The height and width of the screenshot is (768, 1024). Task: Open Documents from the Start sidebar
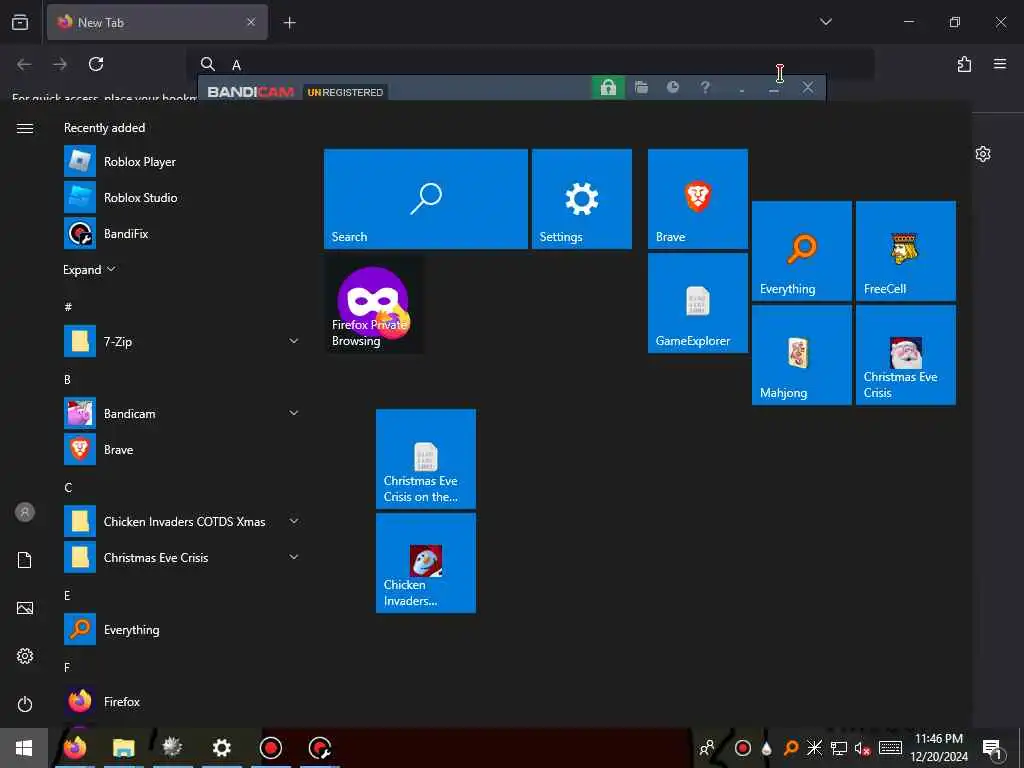tap(25, 560)
